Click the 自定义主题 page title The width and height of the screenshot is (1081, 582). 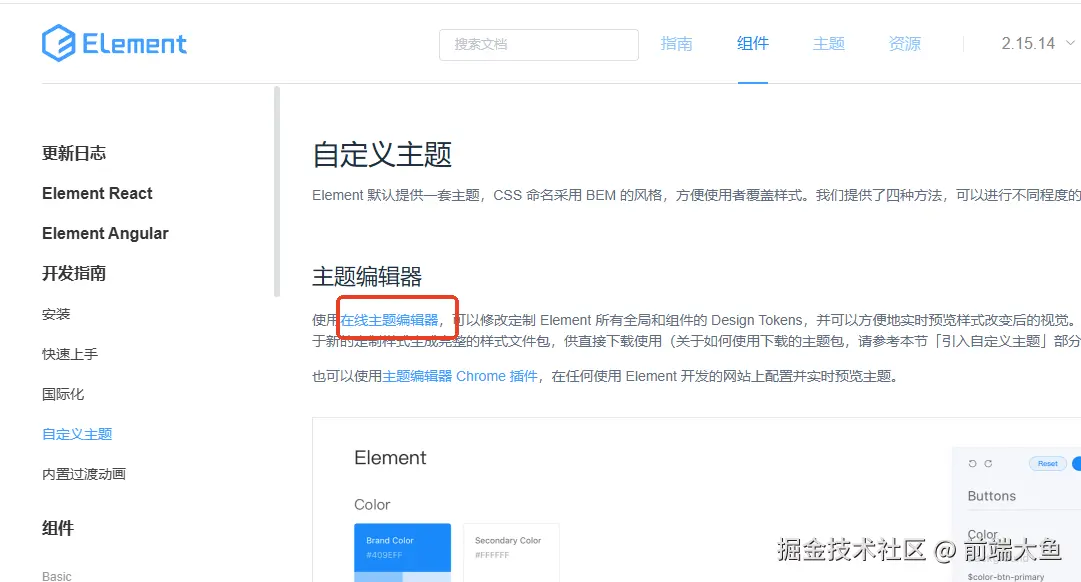point(382,154)
